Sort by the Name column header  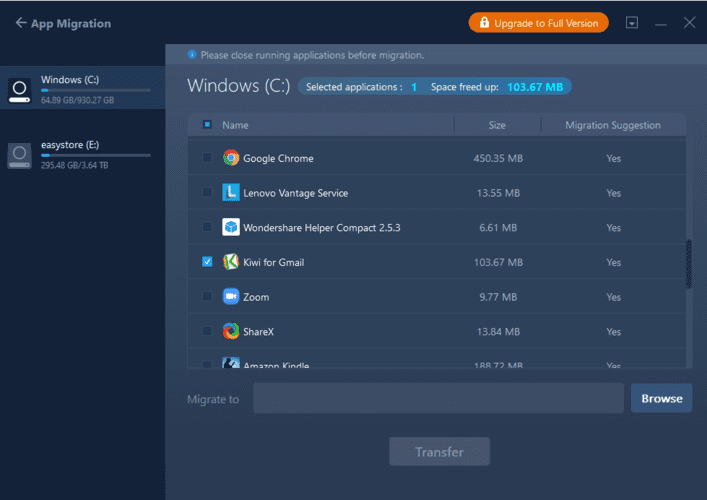coord(235,125)
